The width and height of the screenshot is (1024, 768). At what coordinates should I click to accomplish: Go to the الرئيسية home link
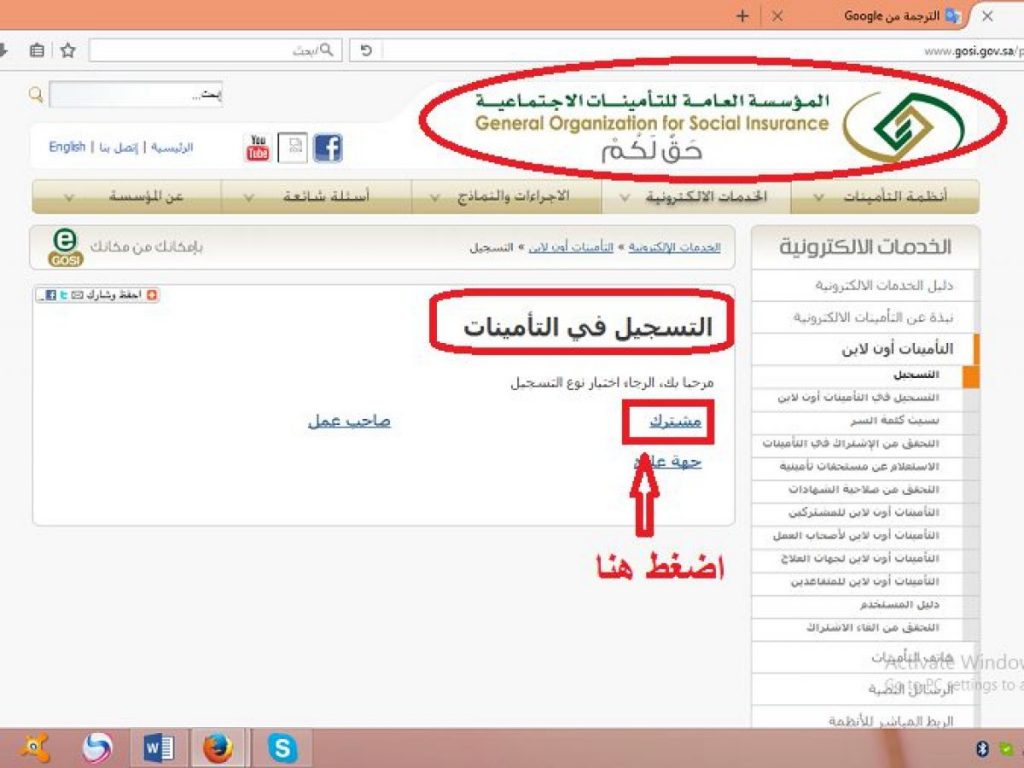click(x=172, y=148)
